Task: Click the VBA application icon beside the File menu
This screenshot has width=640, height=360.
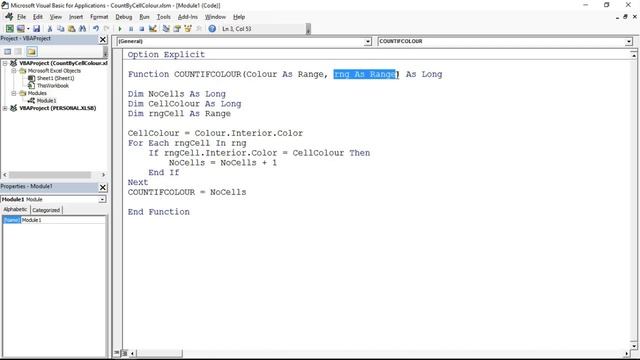Action: click(x=9, y=17)
